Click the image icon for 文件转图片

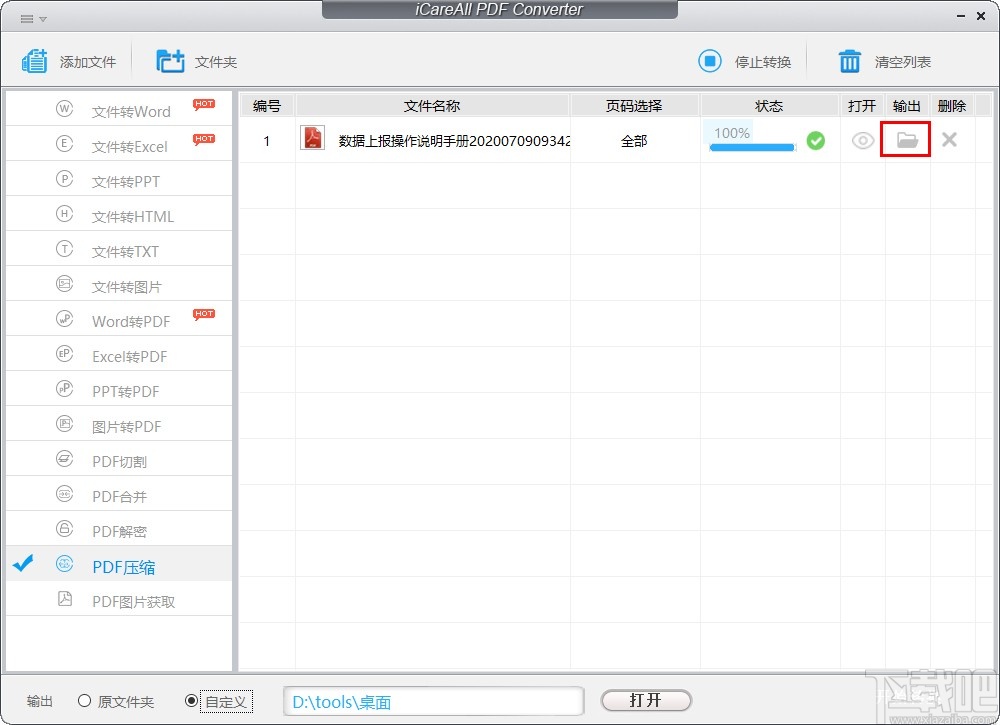click(x=64, y=284)
